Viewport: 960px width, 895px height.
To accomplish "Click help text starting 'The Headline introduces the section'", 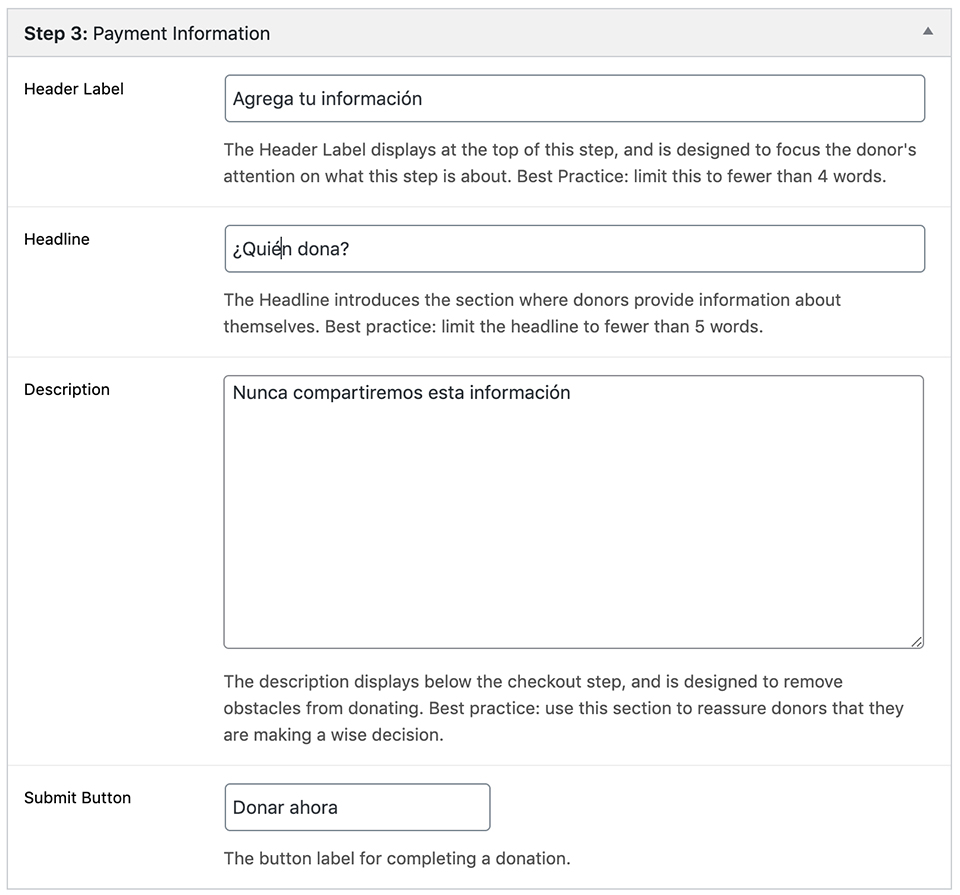I will pyautogui.click(x=532, y=313).
